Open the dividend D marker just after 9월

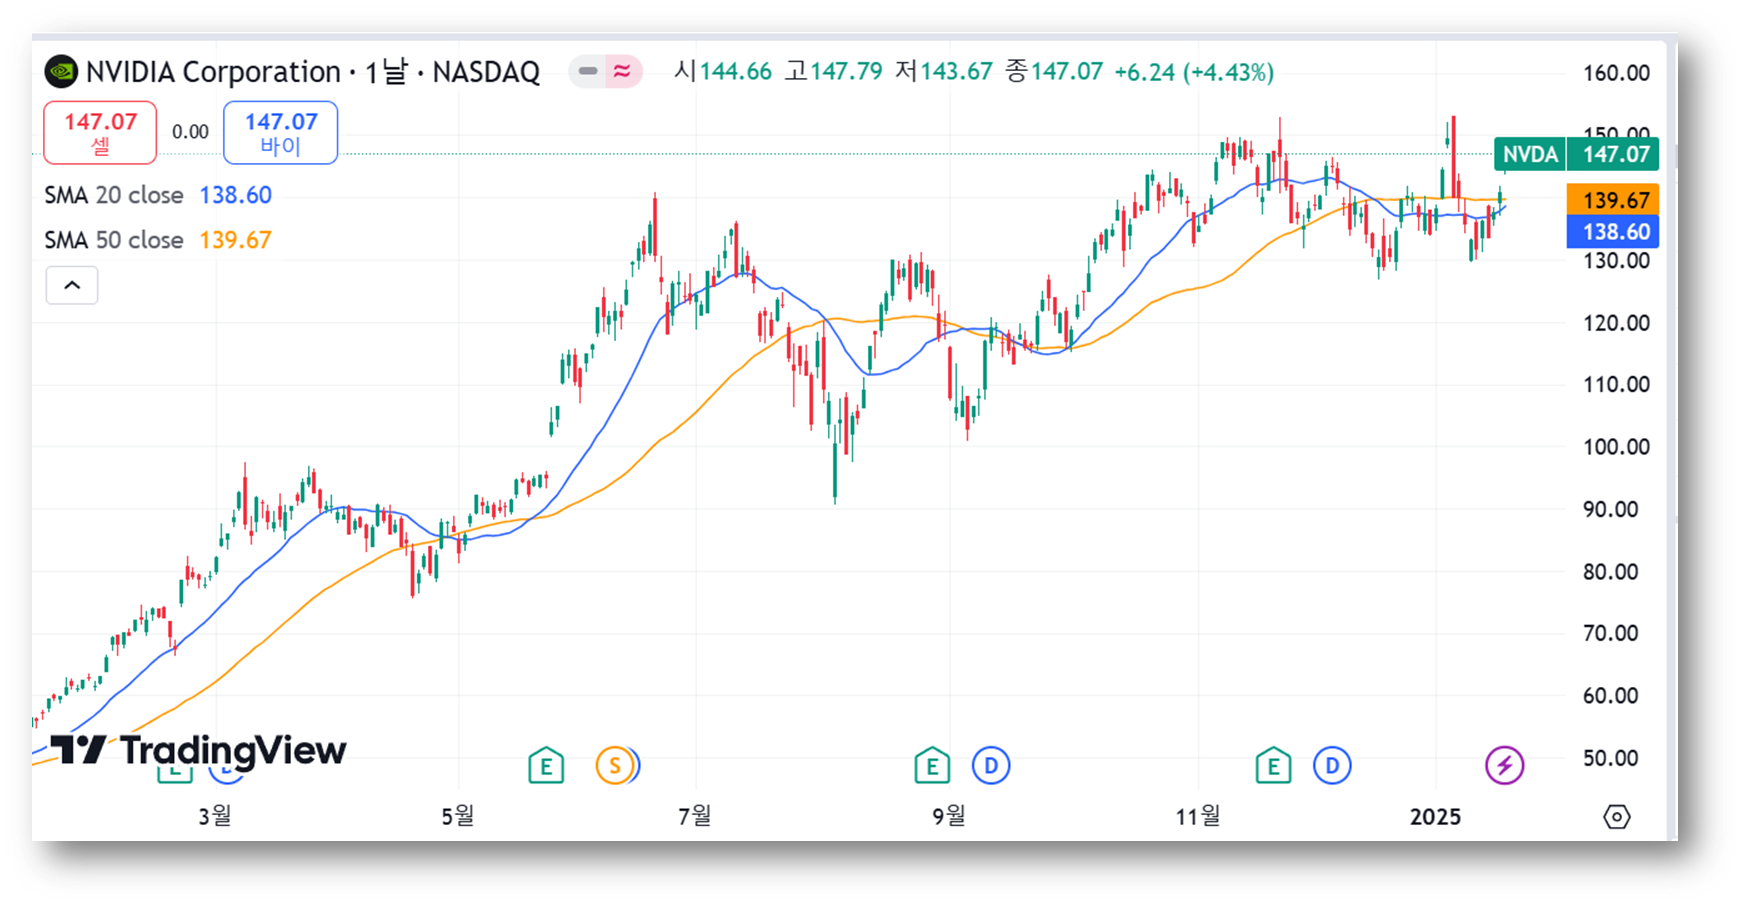991,766
